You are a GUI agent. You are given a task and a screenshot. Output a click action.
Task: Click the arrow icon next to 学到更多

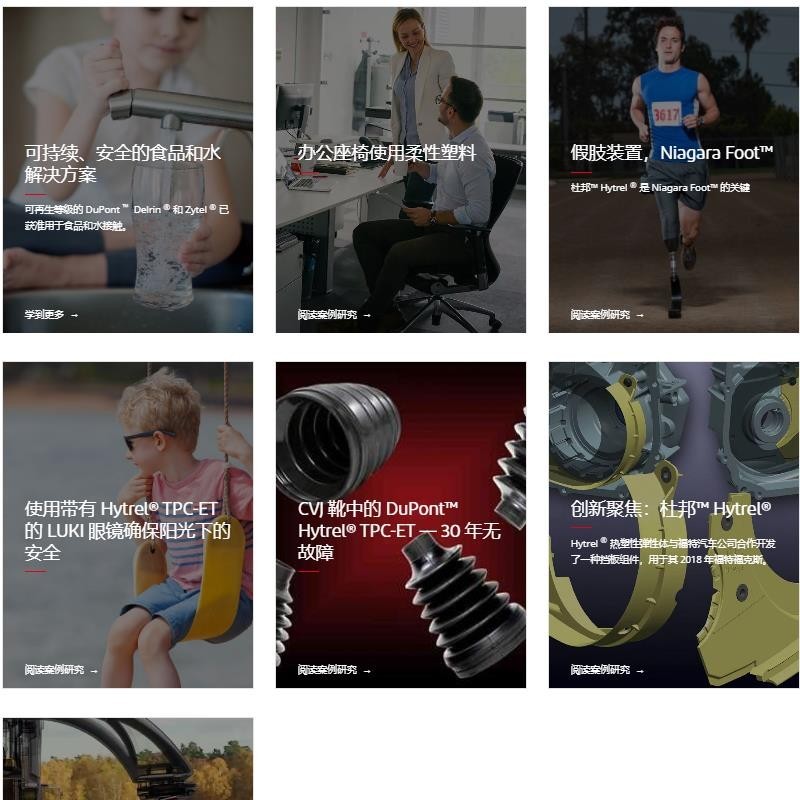[x=74, y=315]
